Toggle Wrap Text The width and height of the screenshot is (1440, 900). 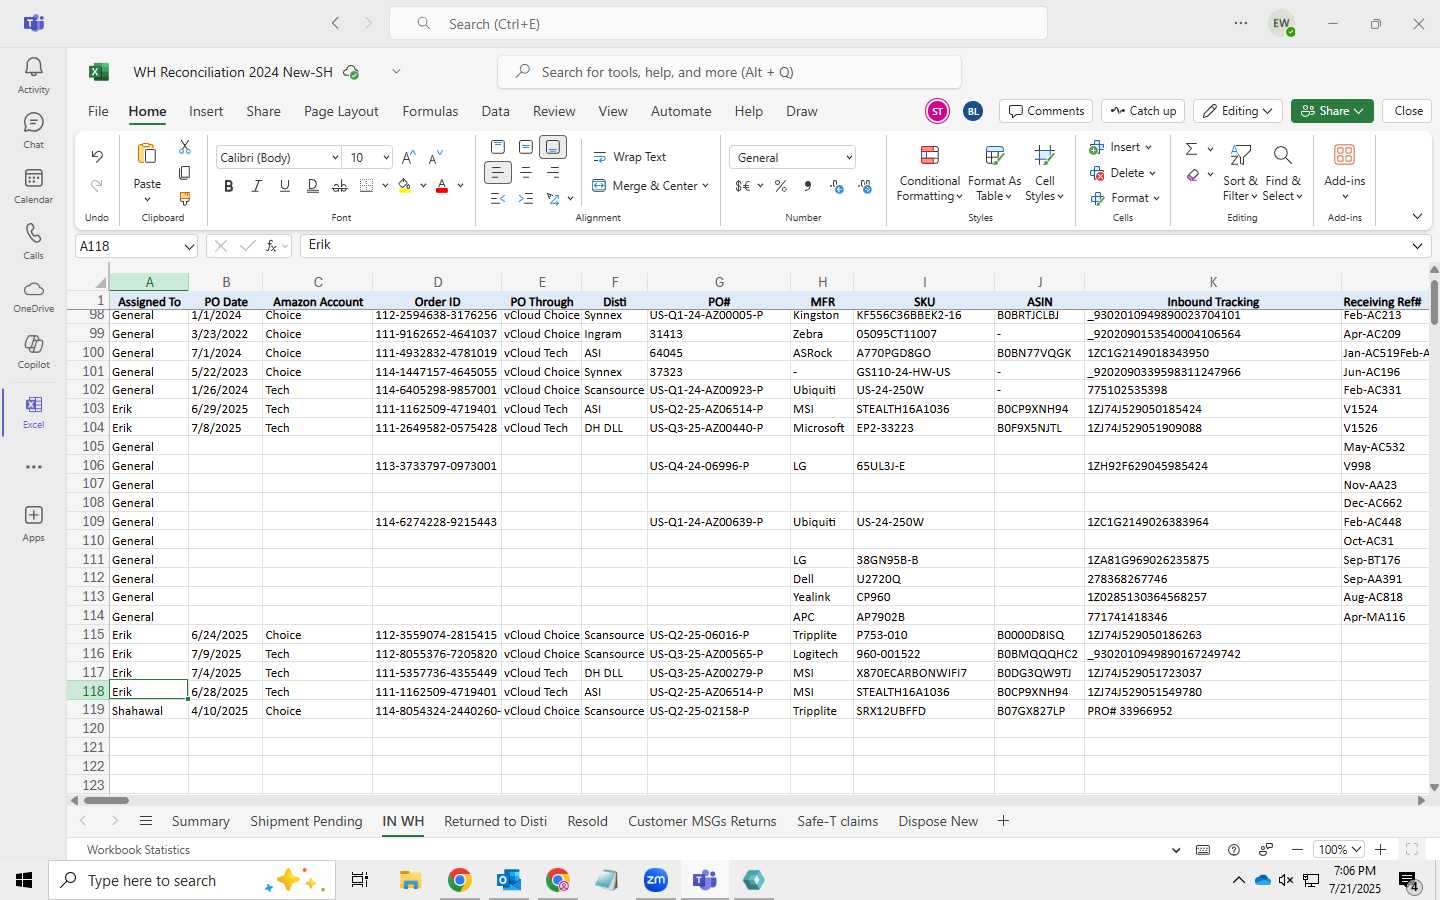coord(629,157)
